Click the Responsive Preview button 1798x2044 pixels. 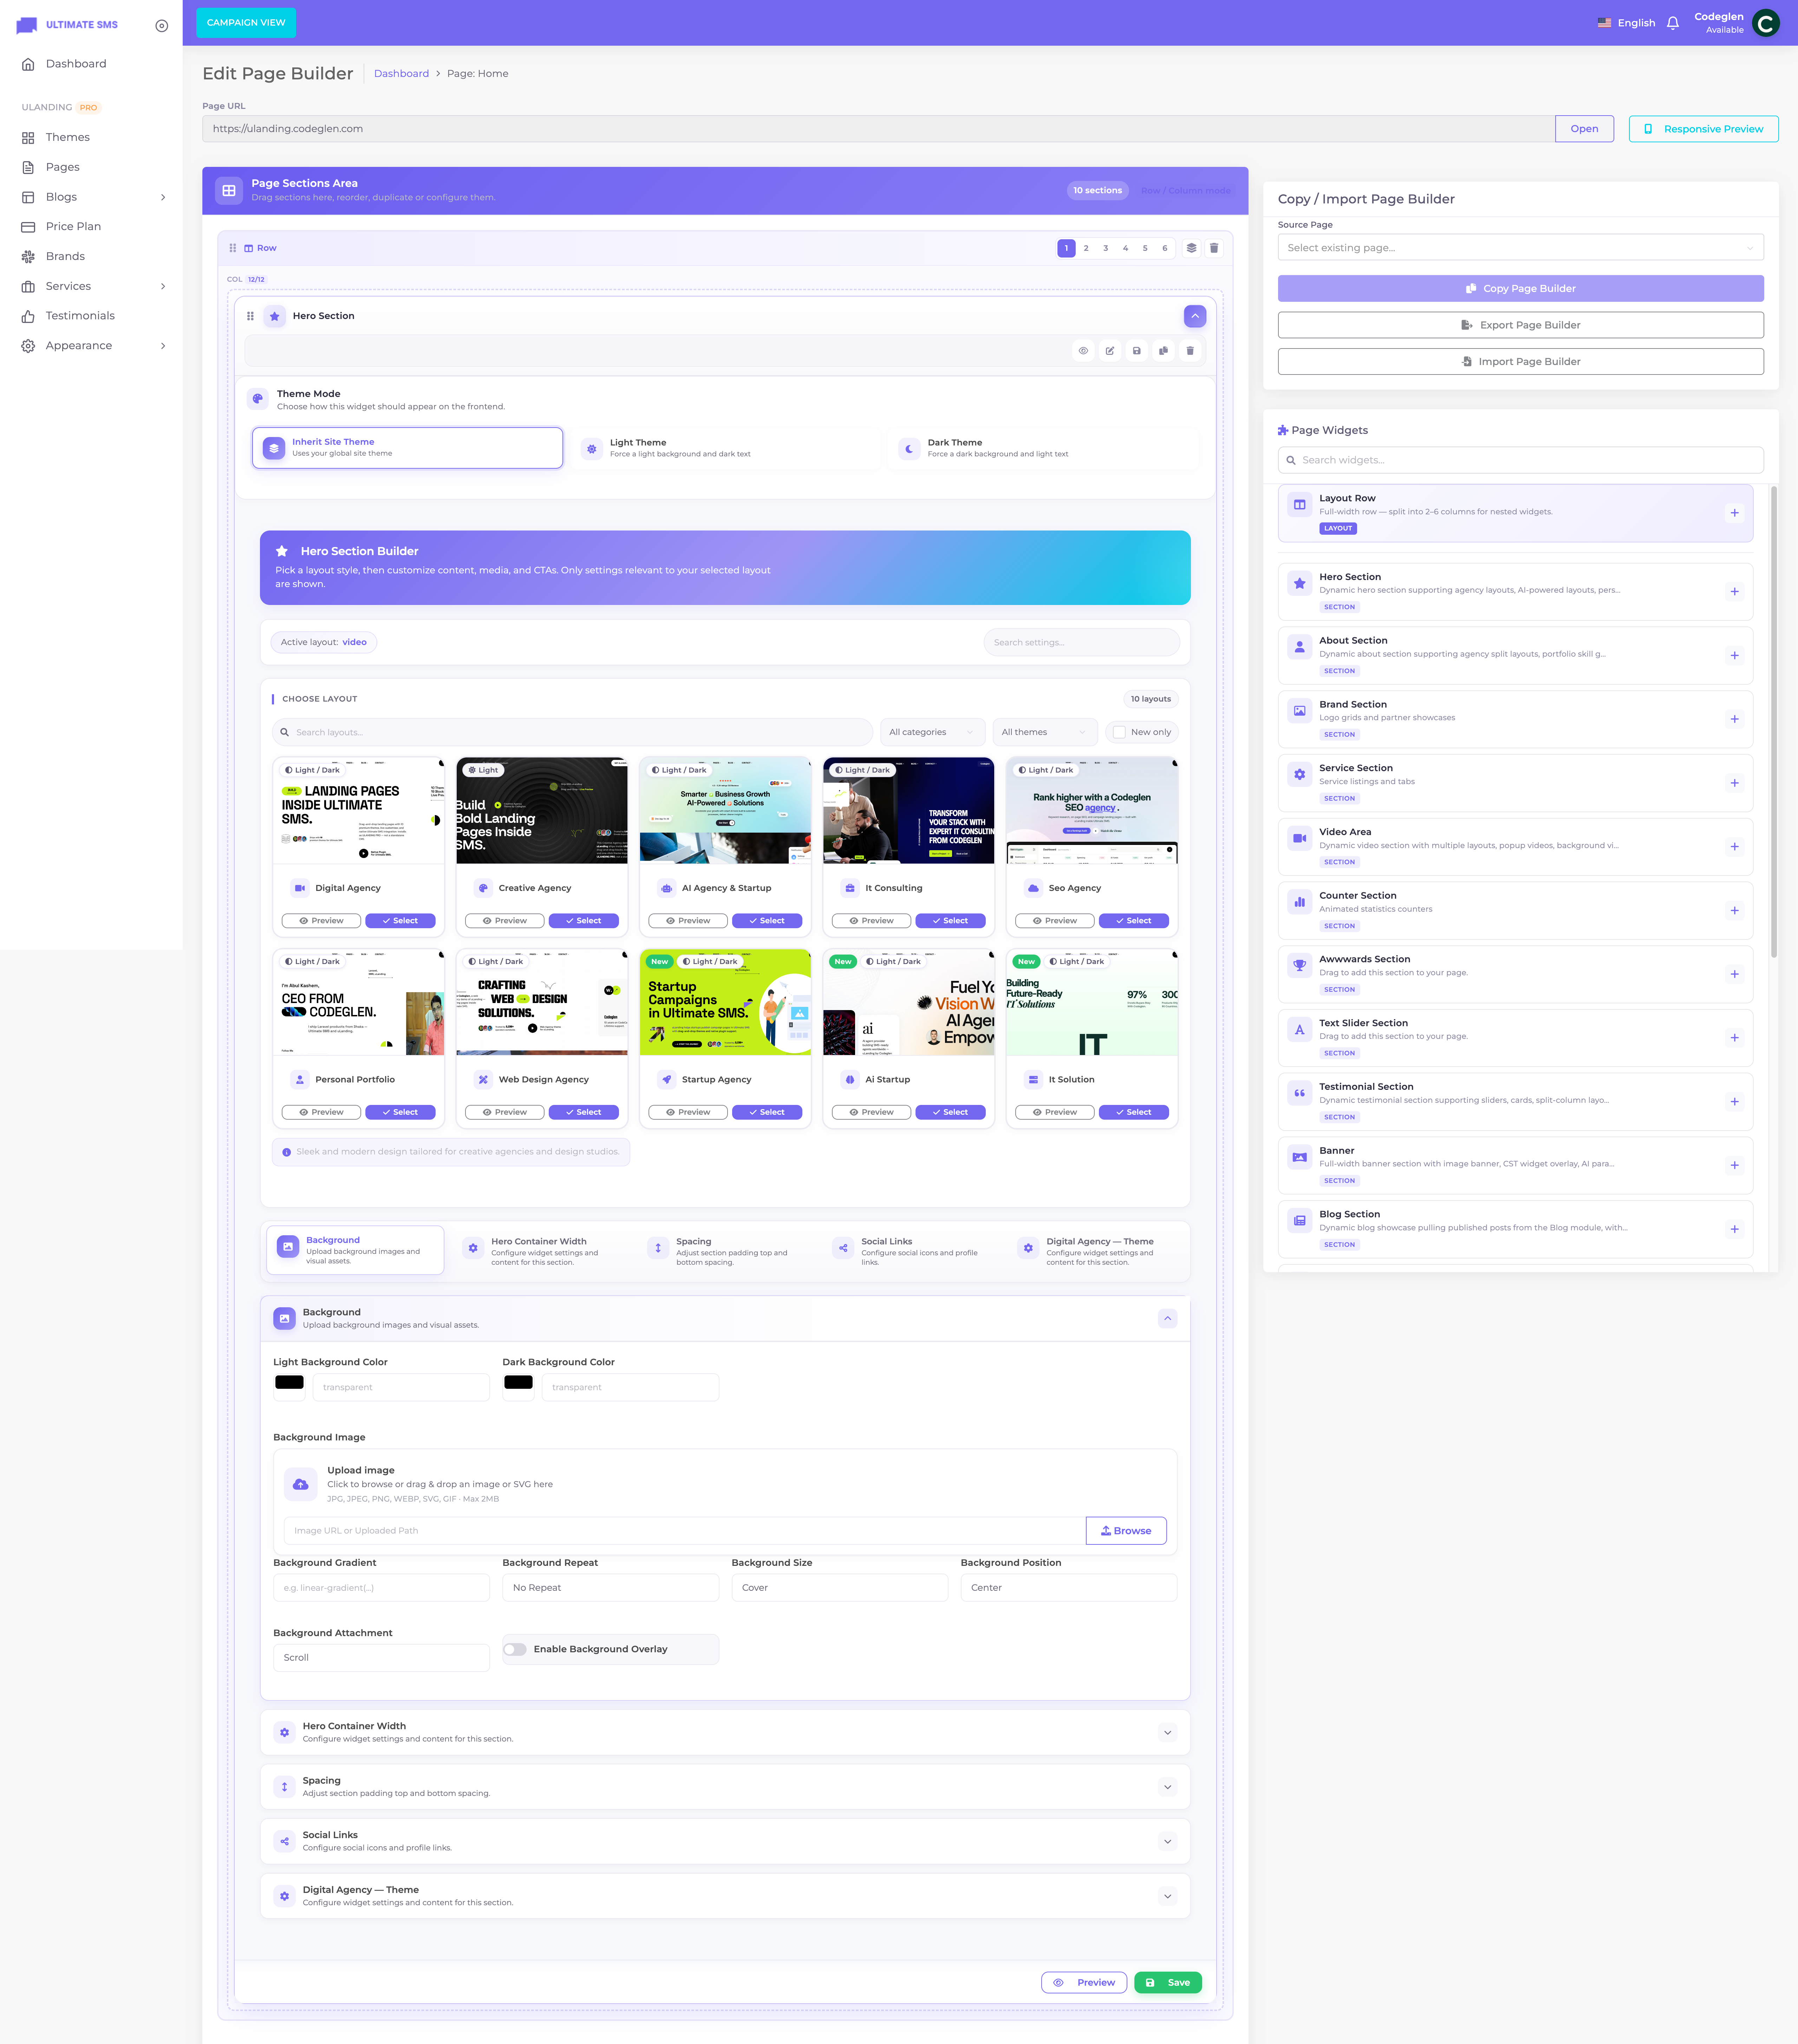(1703, 129)
